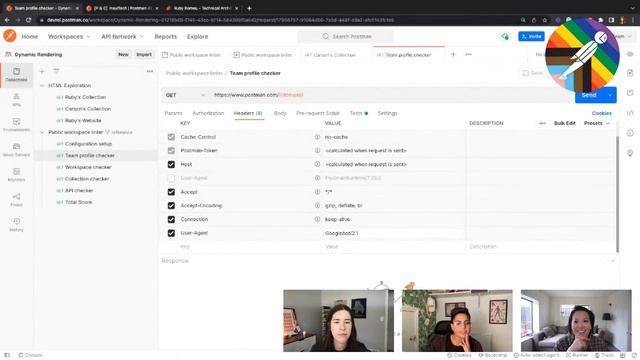Image resolution: width=640 pixels, height=360 pixels.
Task: Select Workspace checker request in sidebar
Action: pyautogui.click(x=88, y=167)
